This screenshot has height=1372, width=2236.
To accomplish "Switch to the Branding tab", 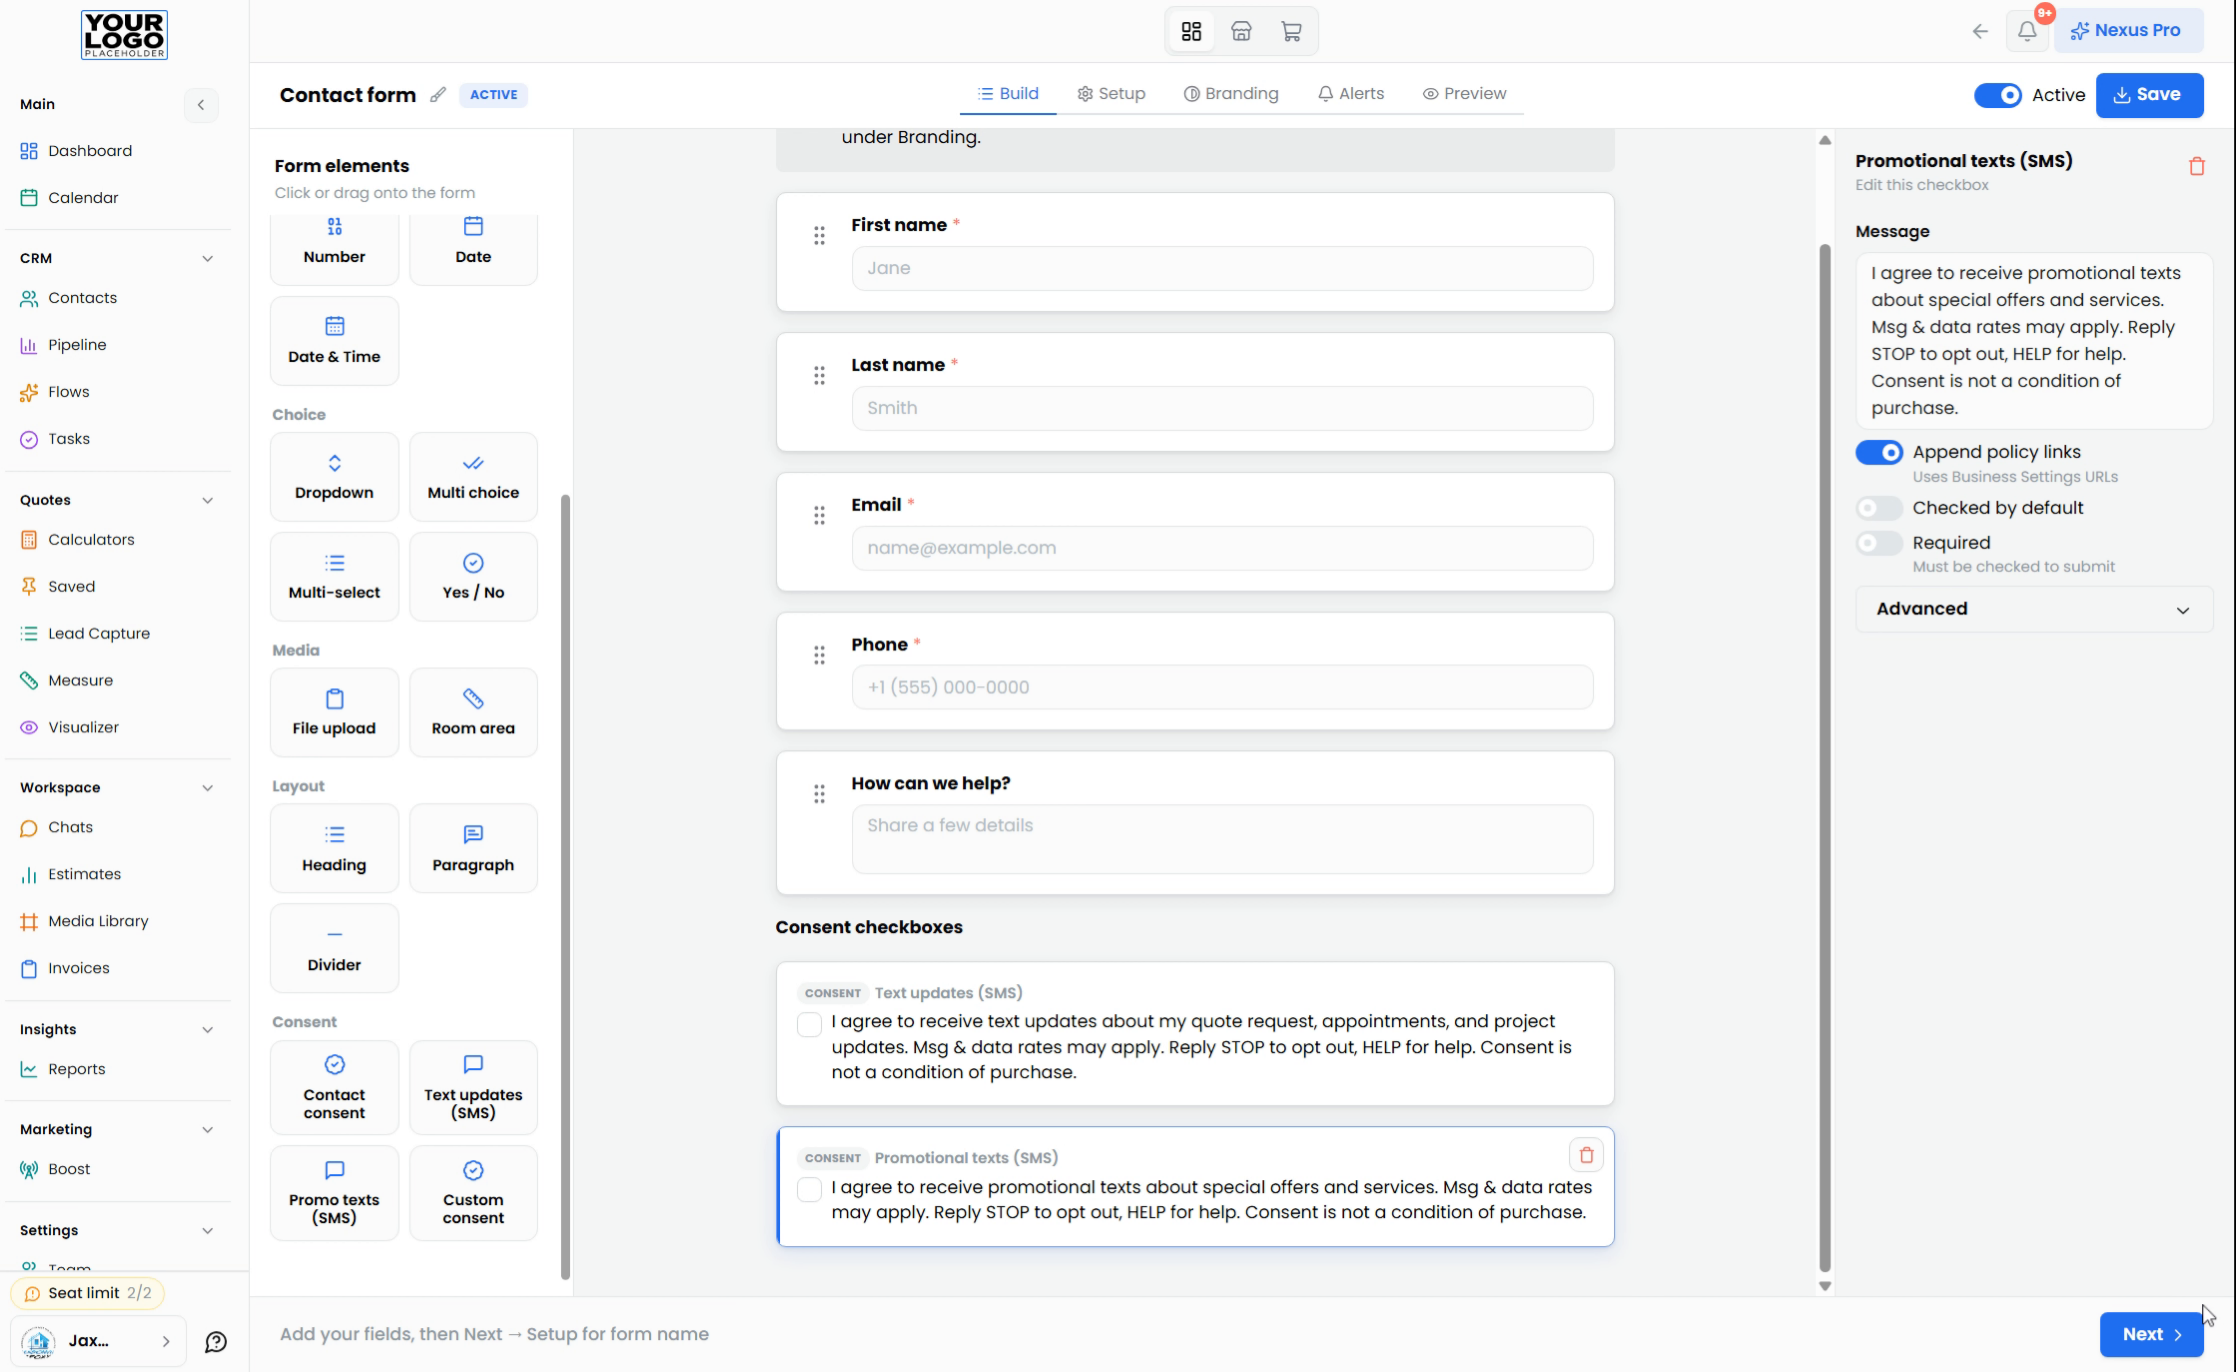I will (1231, 94).
